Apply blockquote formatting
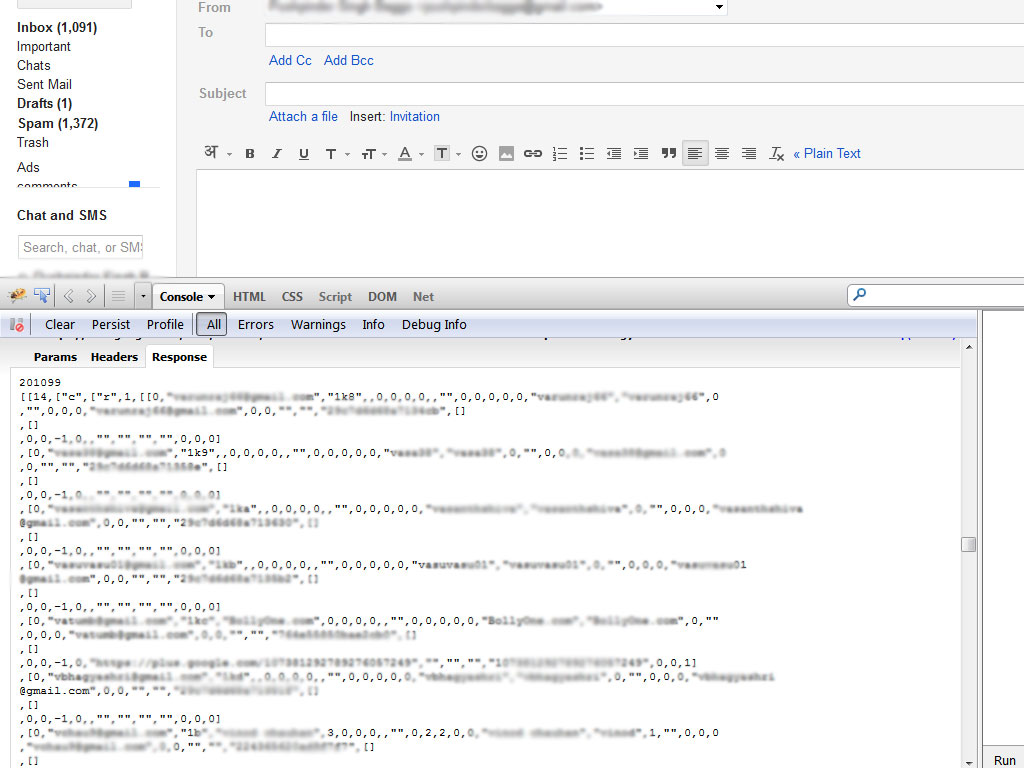This screenshot has width=1024, height=768. click(x=668, y=153)
